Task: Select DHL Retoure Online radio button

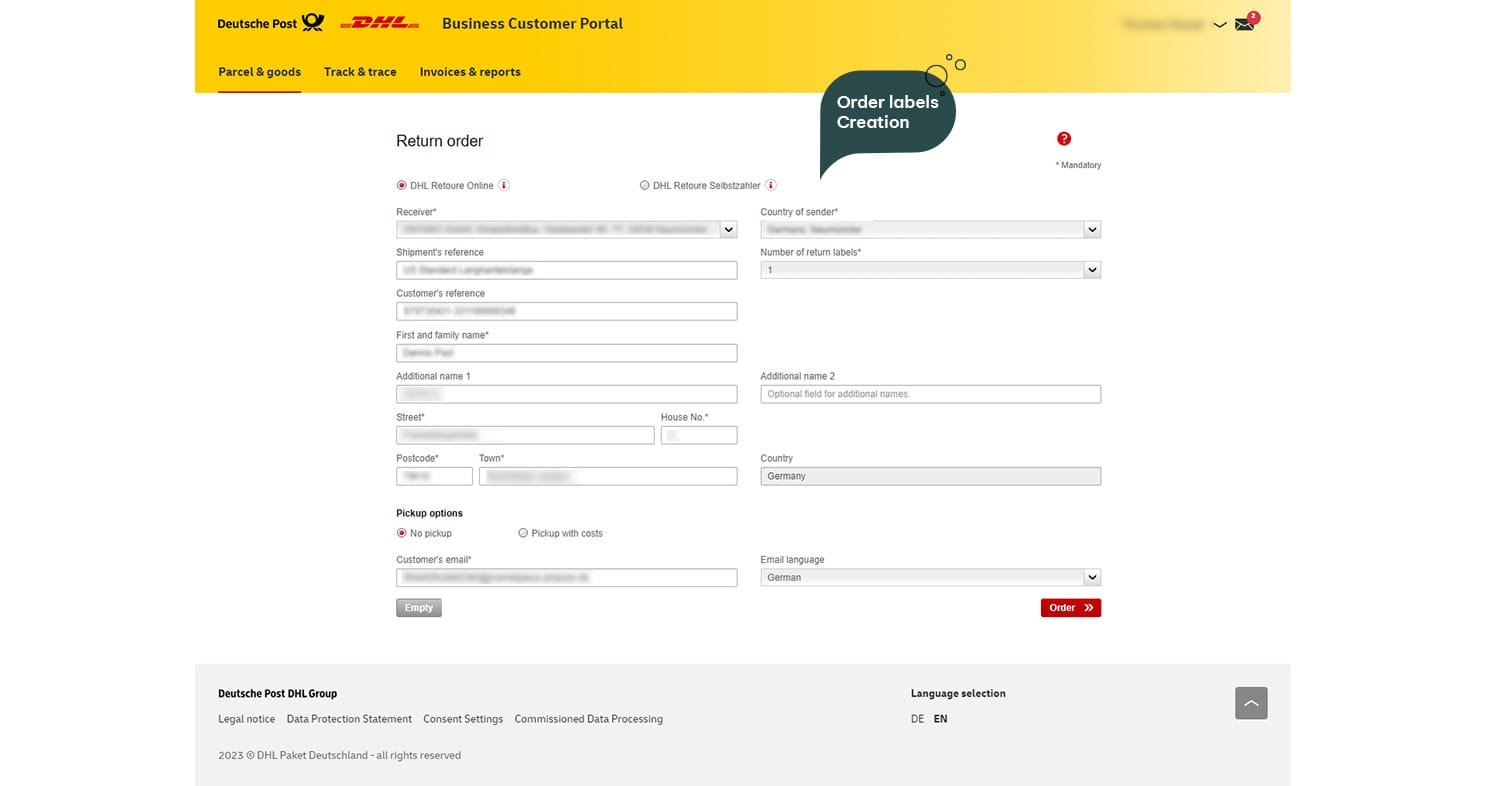Action: point(402,185)
